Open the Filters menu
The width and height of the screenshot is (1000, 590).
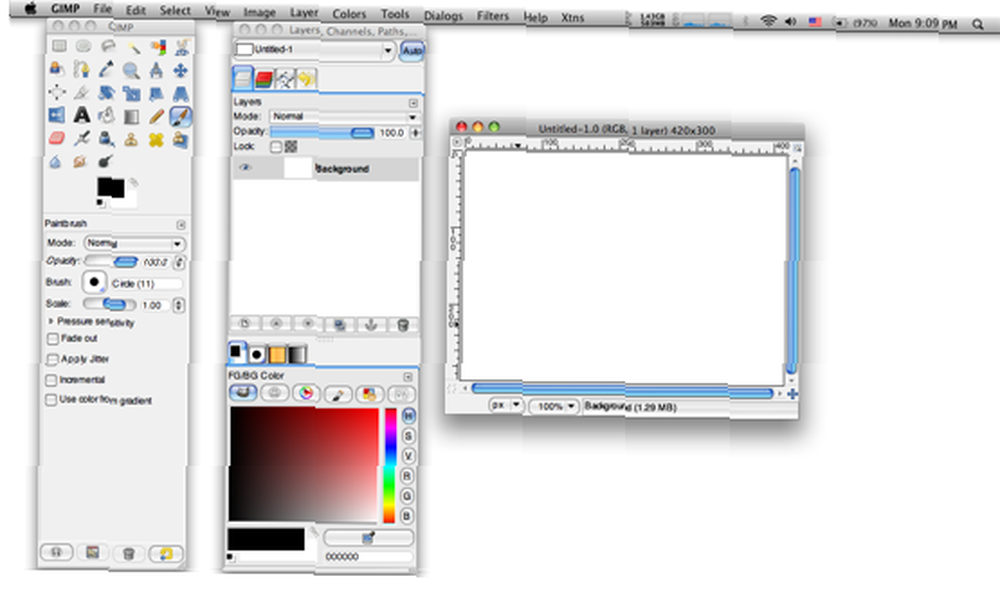492,16
